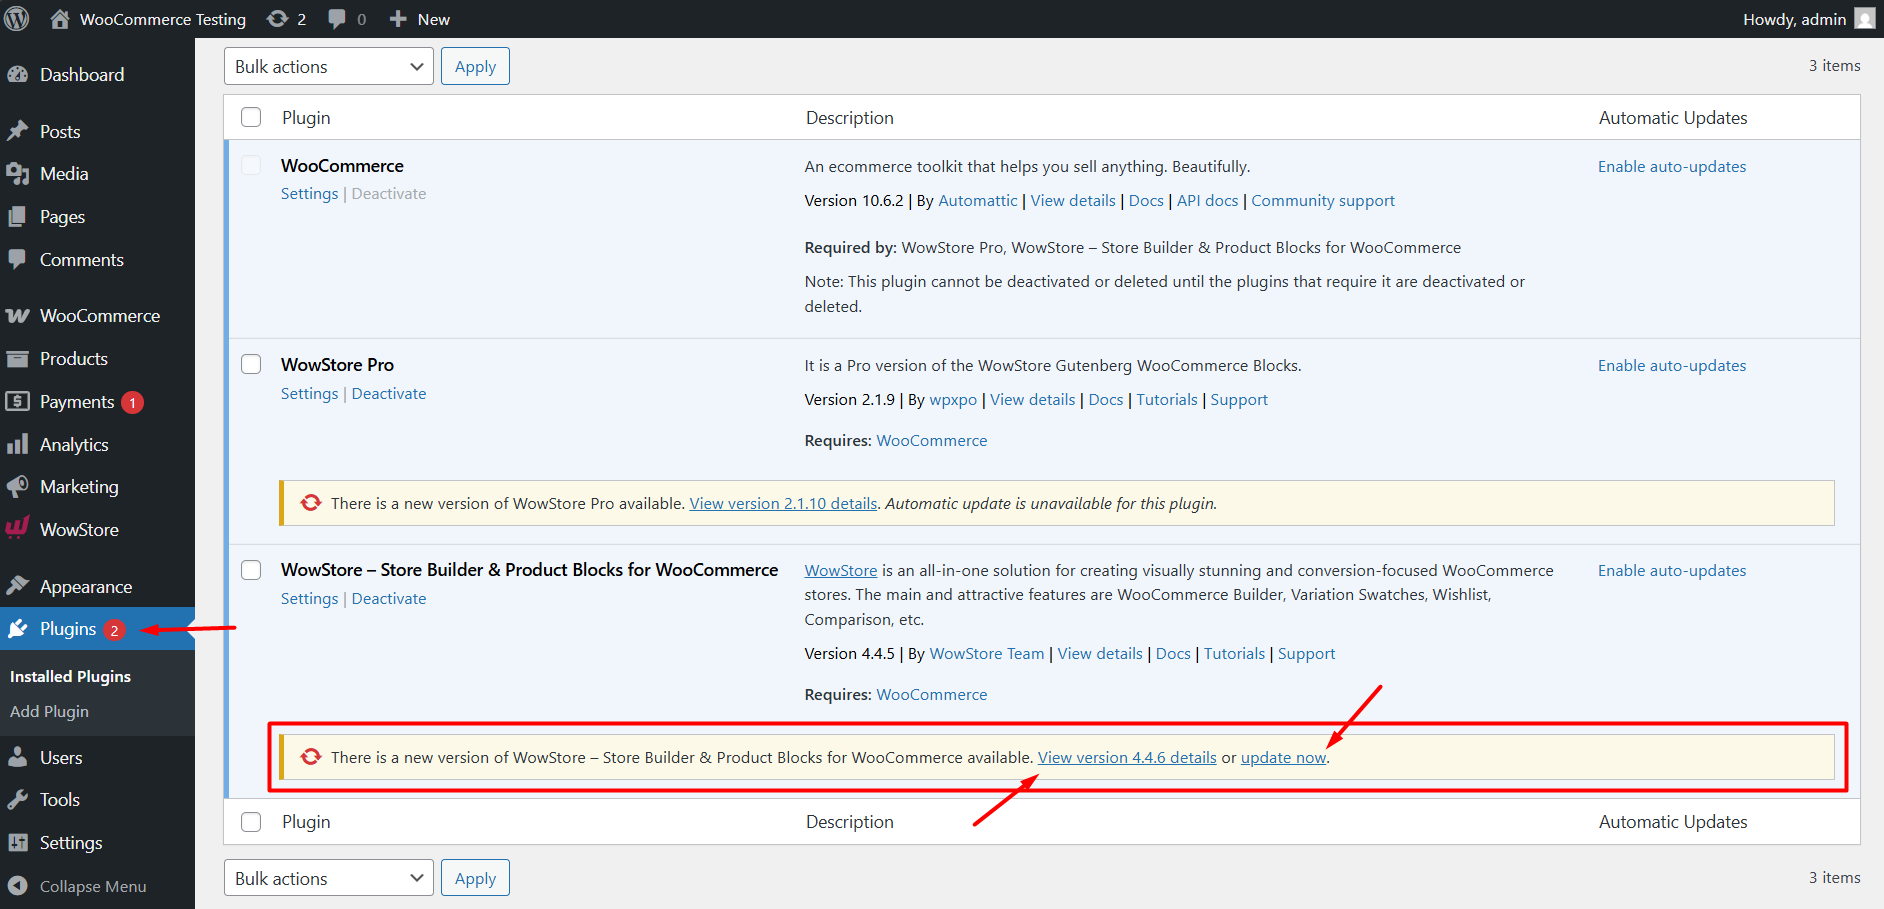Check the select-all plugins checkbox
The height and width of the screenshot is (909, 1884).
tap(250, 117)
